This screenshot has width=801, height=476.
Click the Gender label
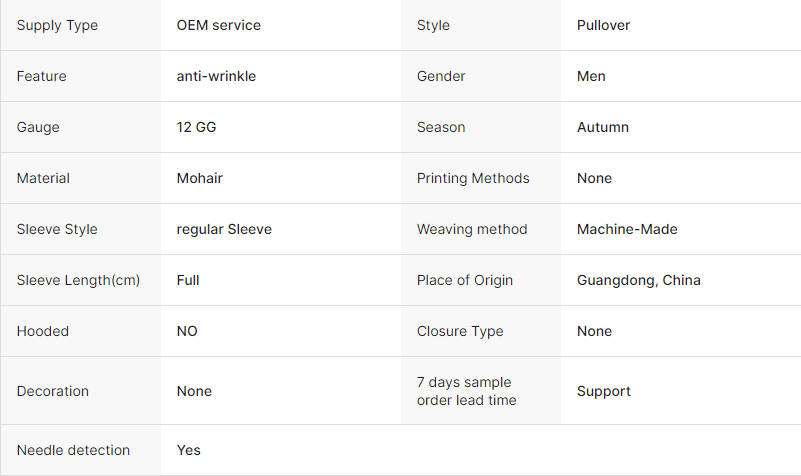pos(441,76)
